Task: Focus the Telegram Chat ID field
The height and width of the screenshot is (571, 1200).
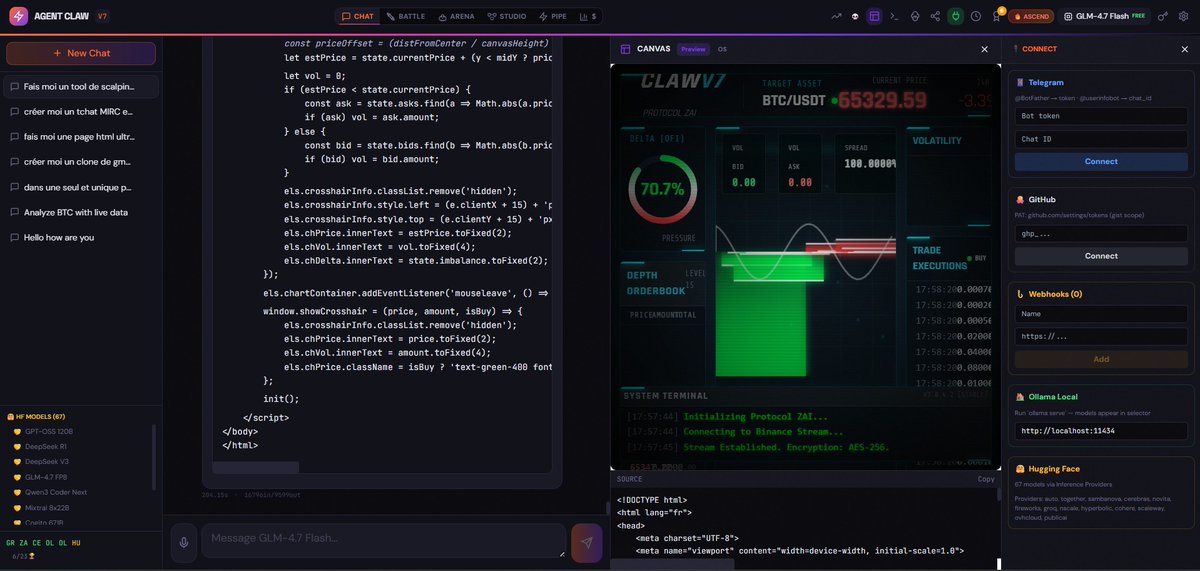Action: pyautogui.click(x=1101, y=139)
